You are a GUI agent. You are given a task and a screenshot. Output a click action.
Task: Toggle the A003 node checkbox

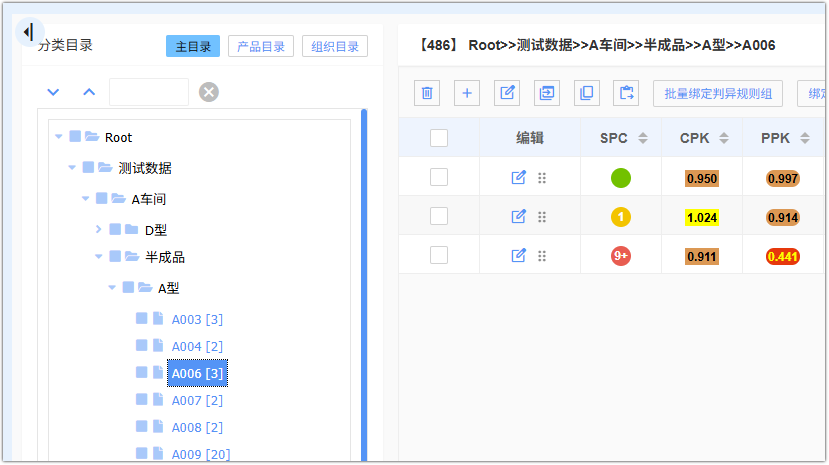click(141, 318)
